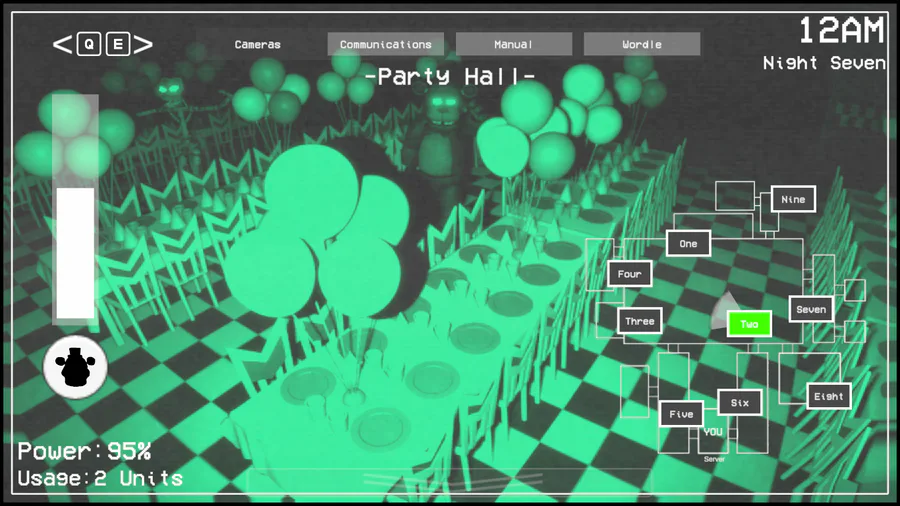Select camera Six on the map
This screenshot has height=506, width=900.
tap(740, 403)
